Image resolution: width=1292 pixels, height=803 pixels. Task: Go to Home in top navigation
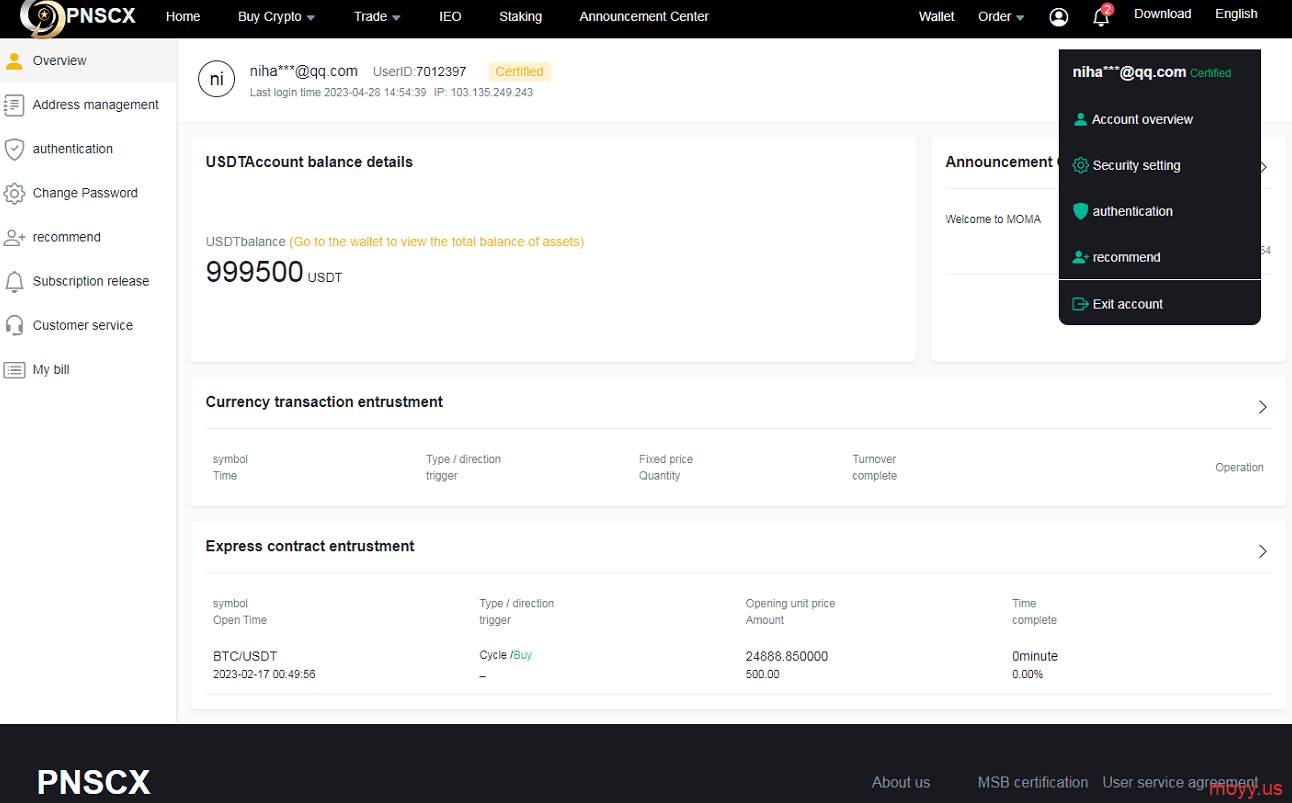click(183, 17)
